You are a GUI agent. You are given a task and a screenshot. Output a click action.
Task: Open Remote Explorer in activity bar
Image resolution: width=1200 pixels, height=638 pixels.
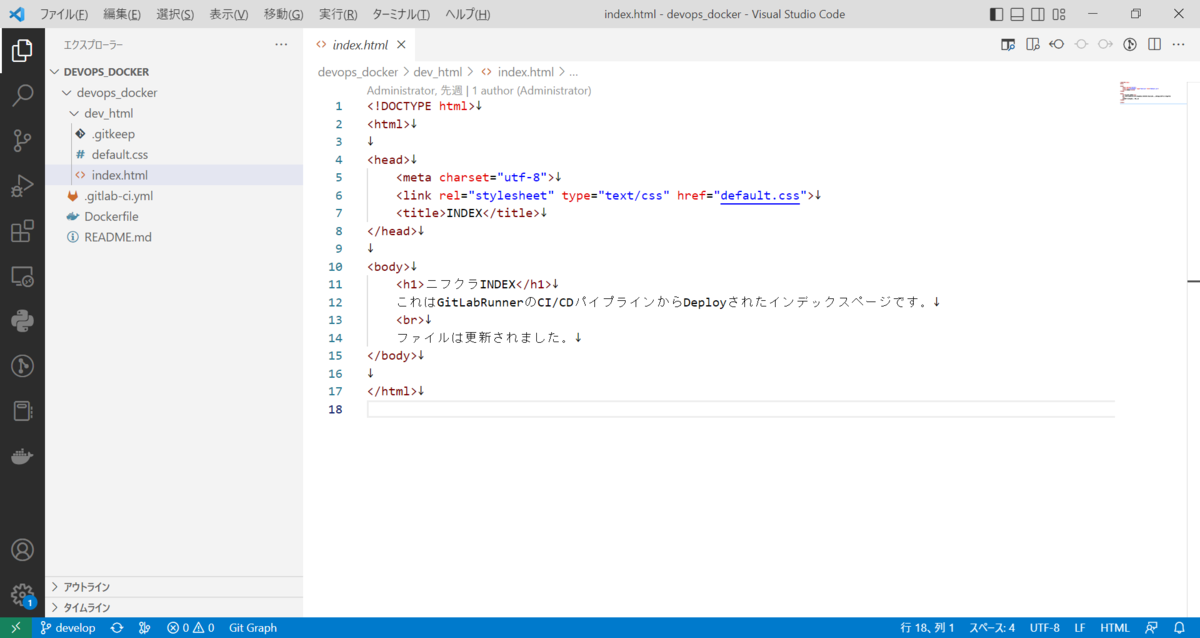point(22,277)
